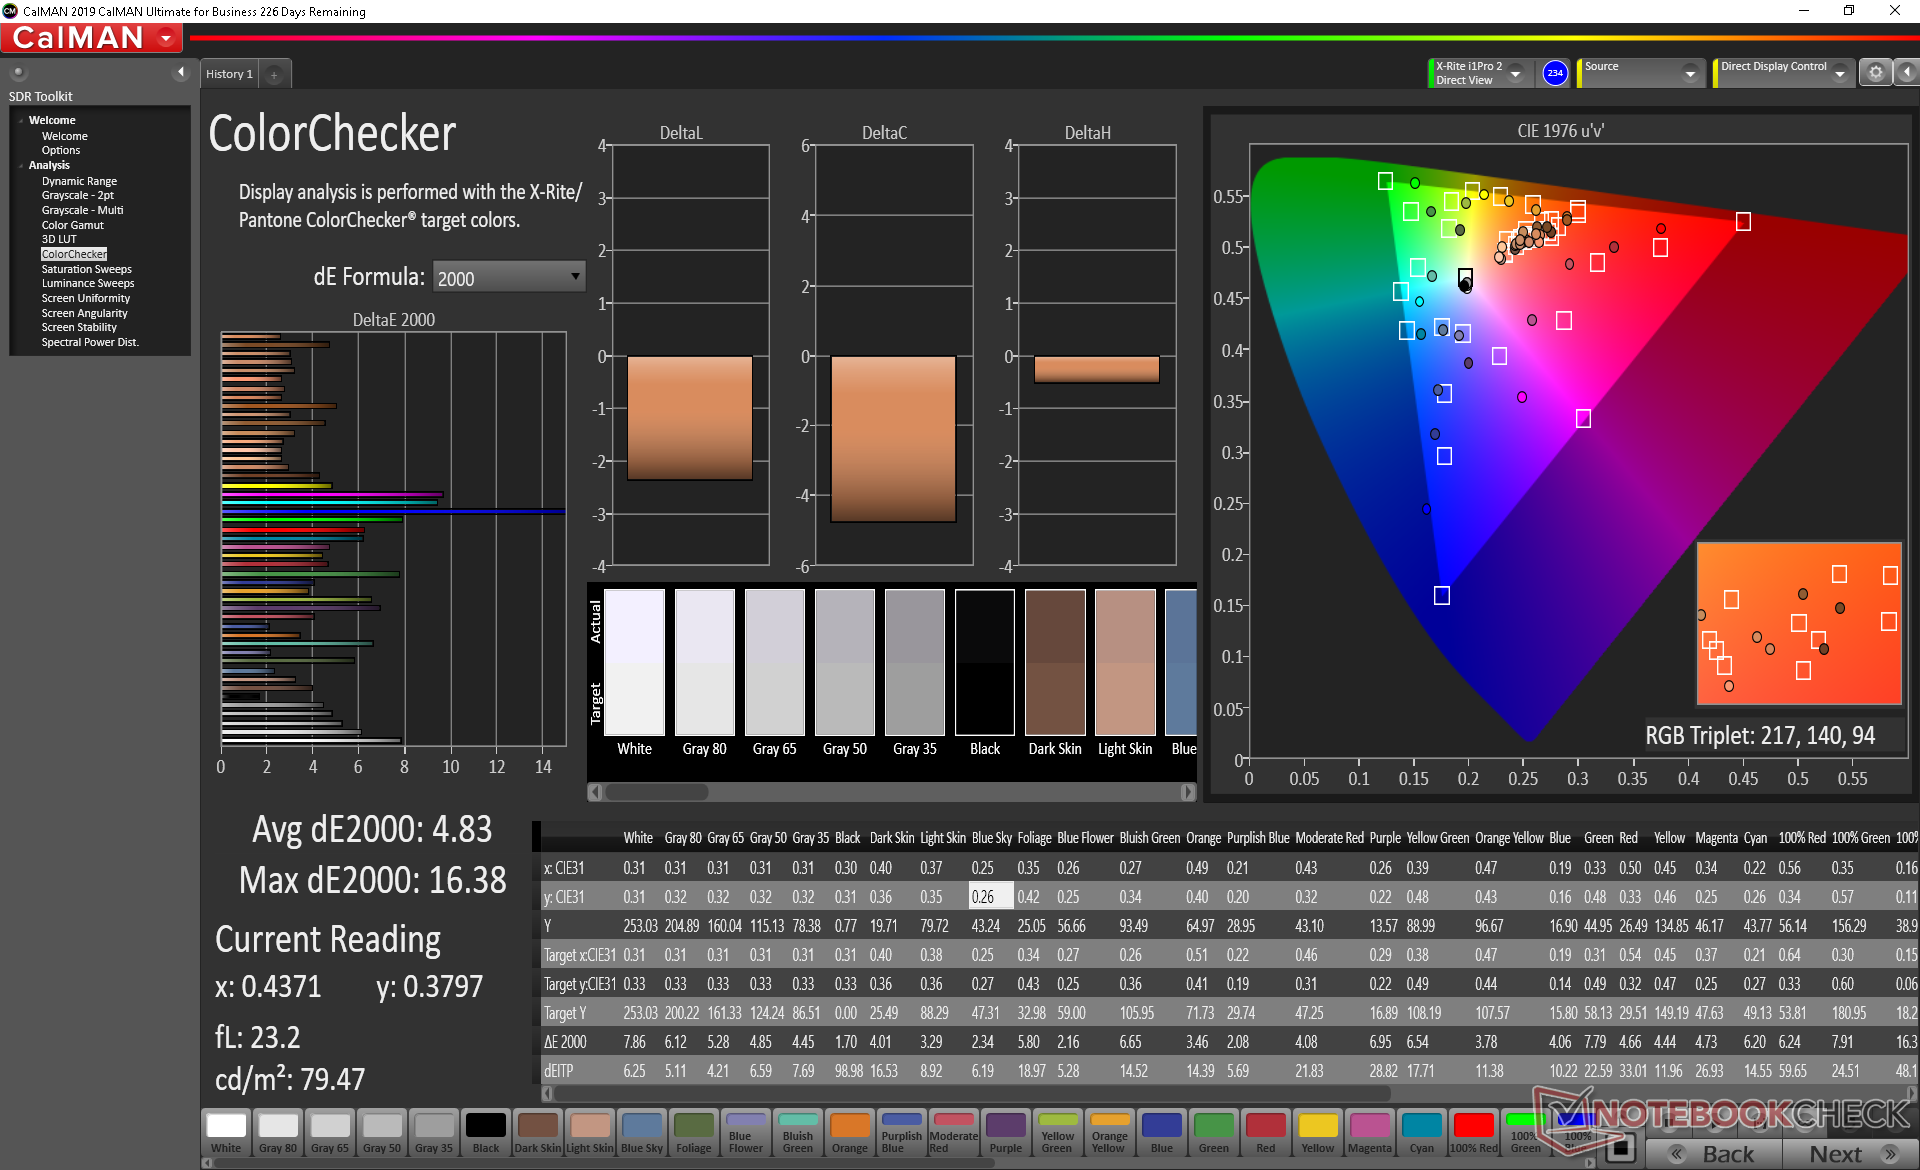1920x1170 pixels.
Task: Open the CalMAN main menu dropdown
Action: point(167,39)
